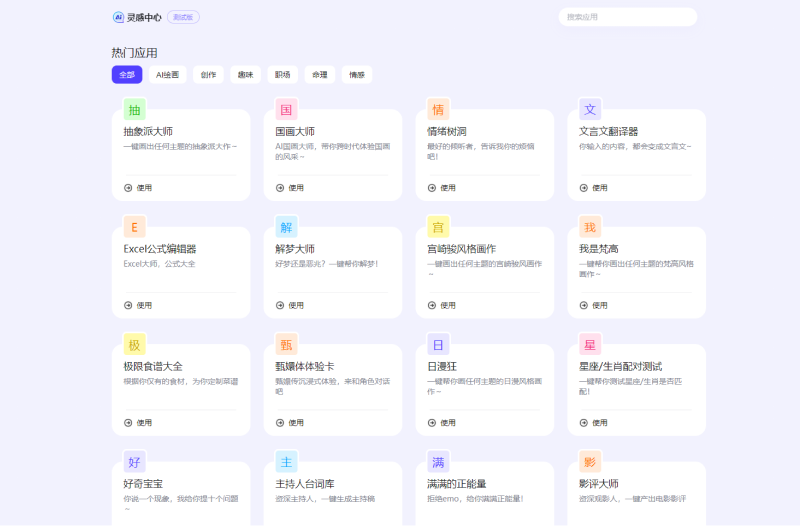The width and height of the screenshot is (800, 526).
Task: Click the 灵感中心 AI logo icon
Action: point(118,17)
